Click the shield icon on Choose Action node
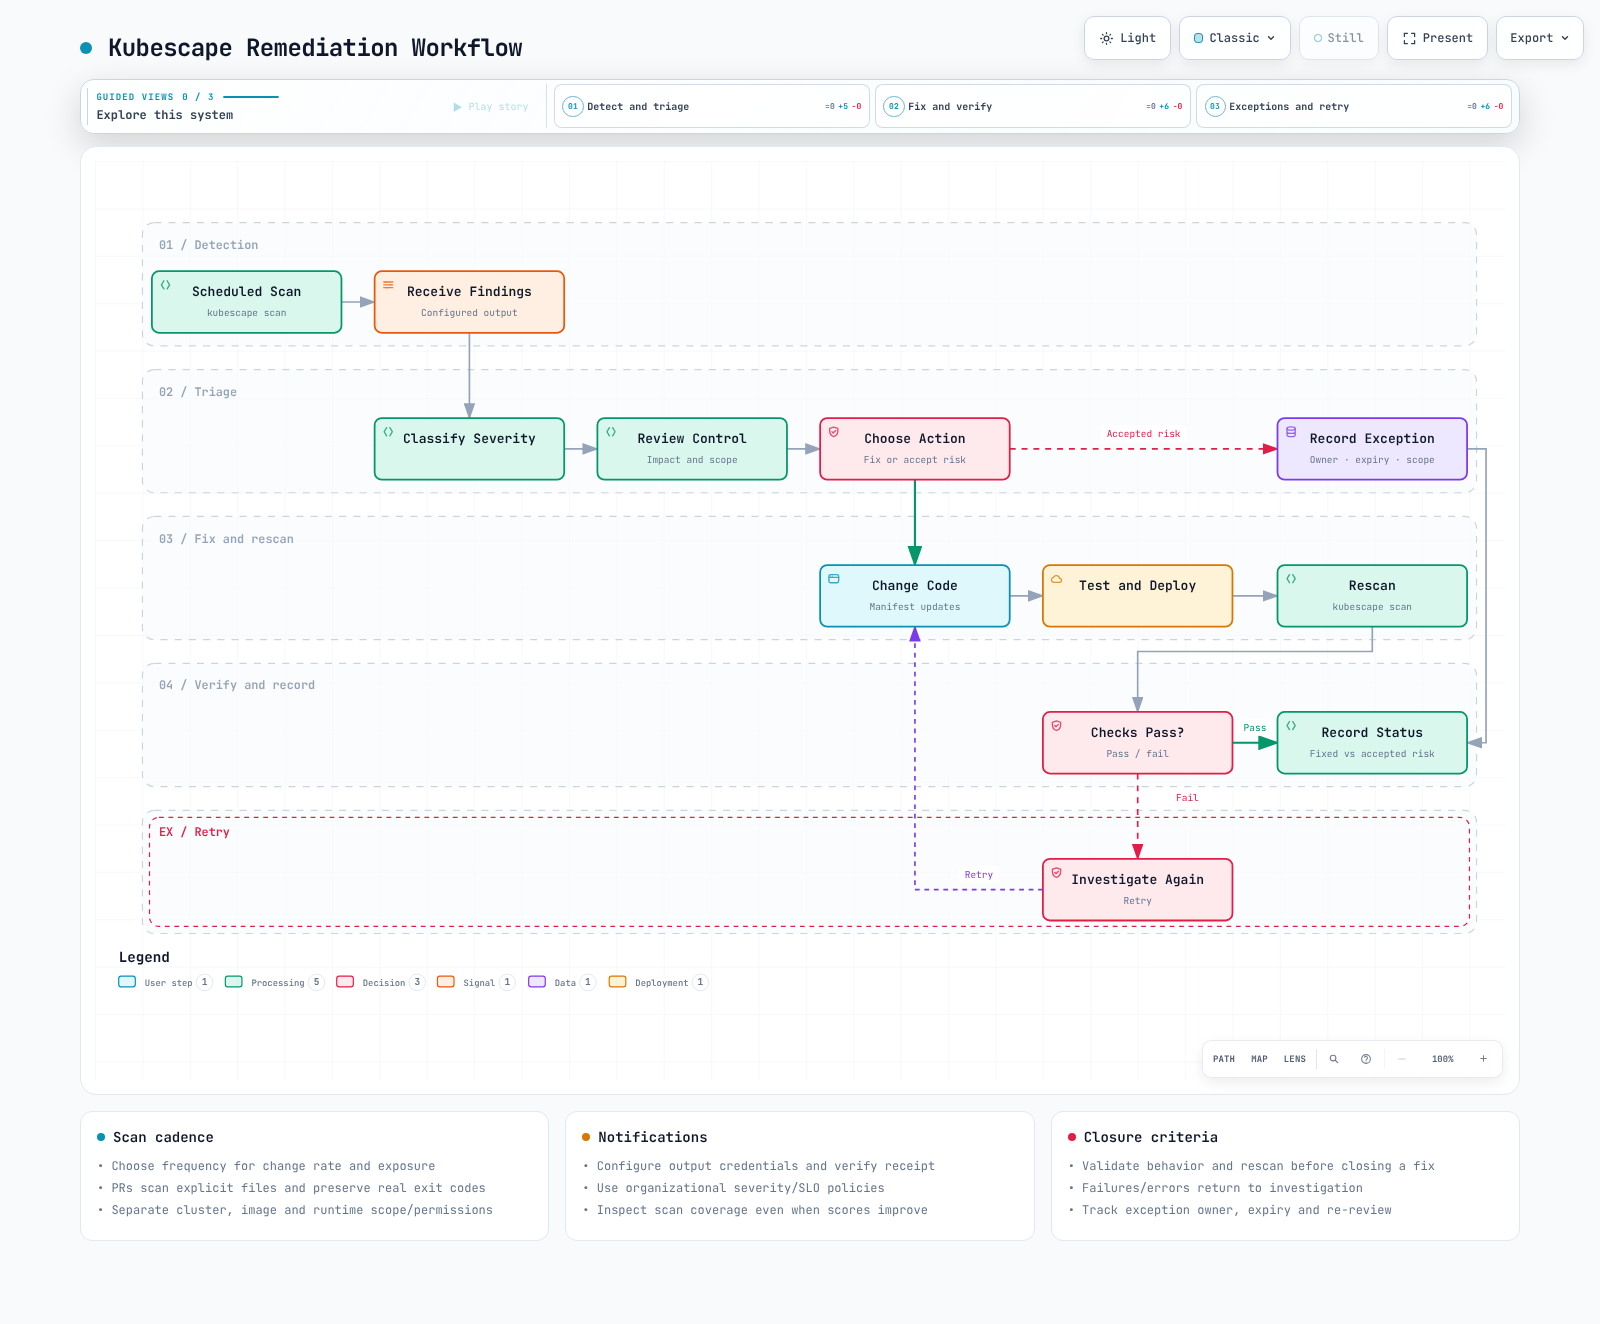 point(834,432)
